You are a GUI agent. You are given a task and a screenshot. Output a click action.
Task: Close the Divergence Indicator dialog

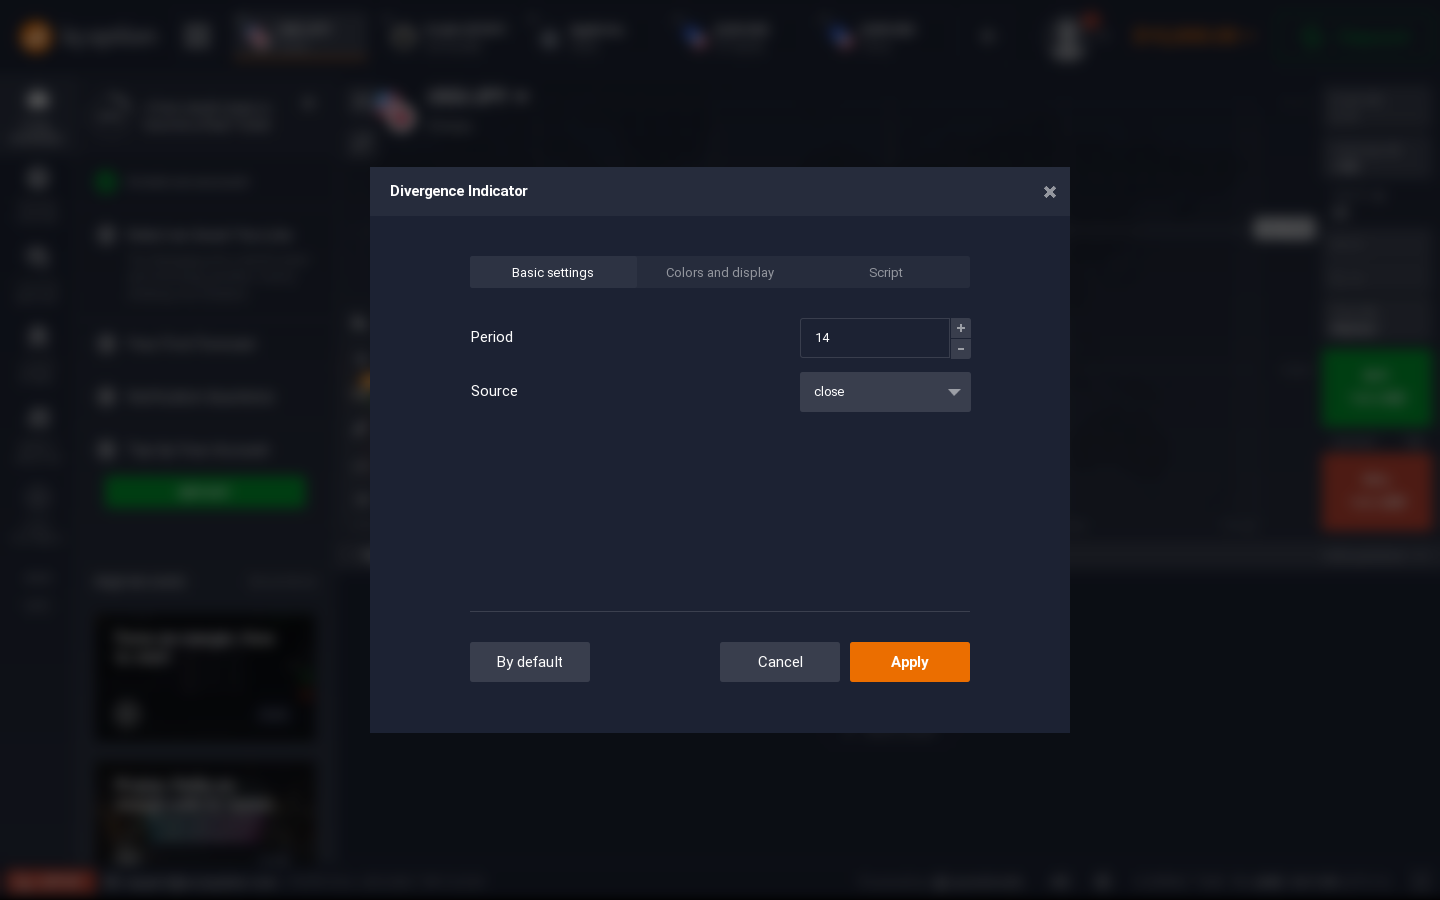click(1049, 192)
